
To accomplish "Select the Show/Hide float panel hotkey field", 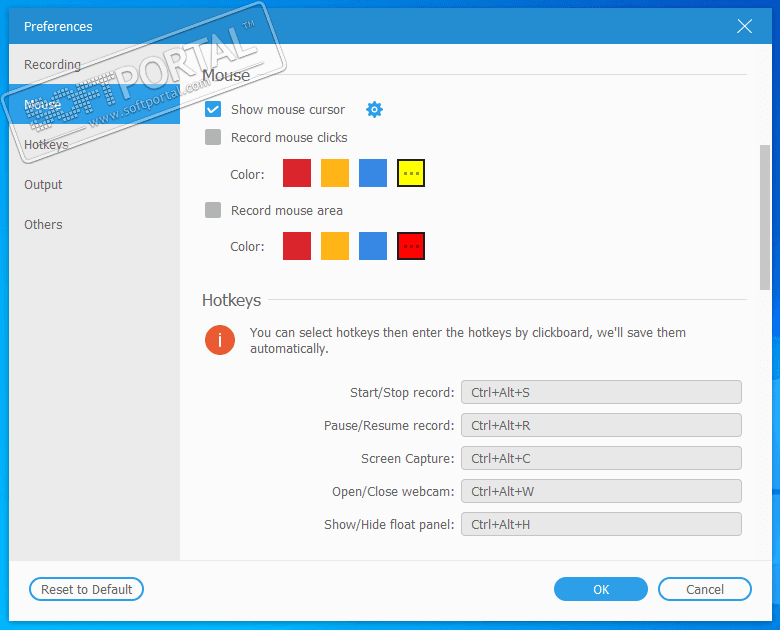I will [x=601, y=525].
